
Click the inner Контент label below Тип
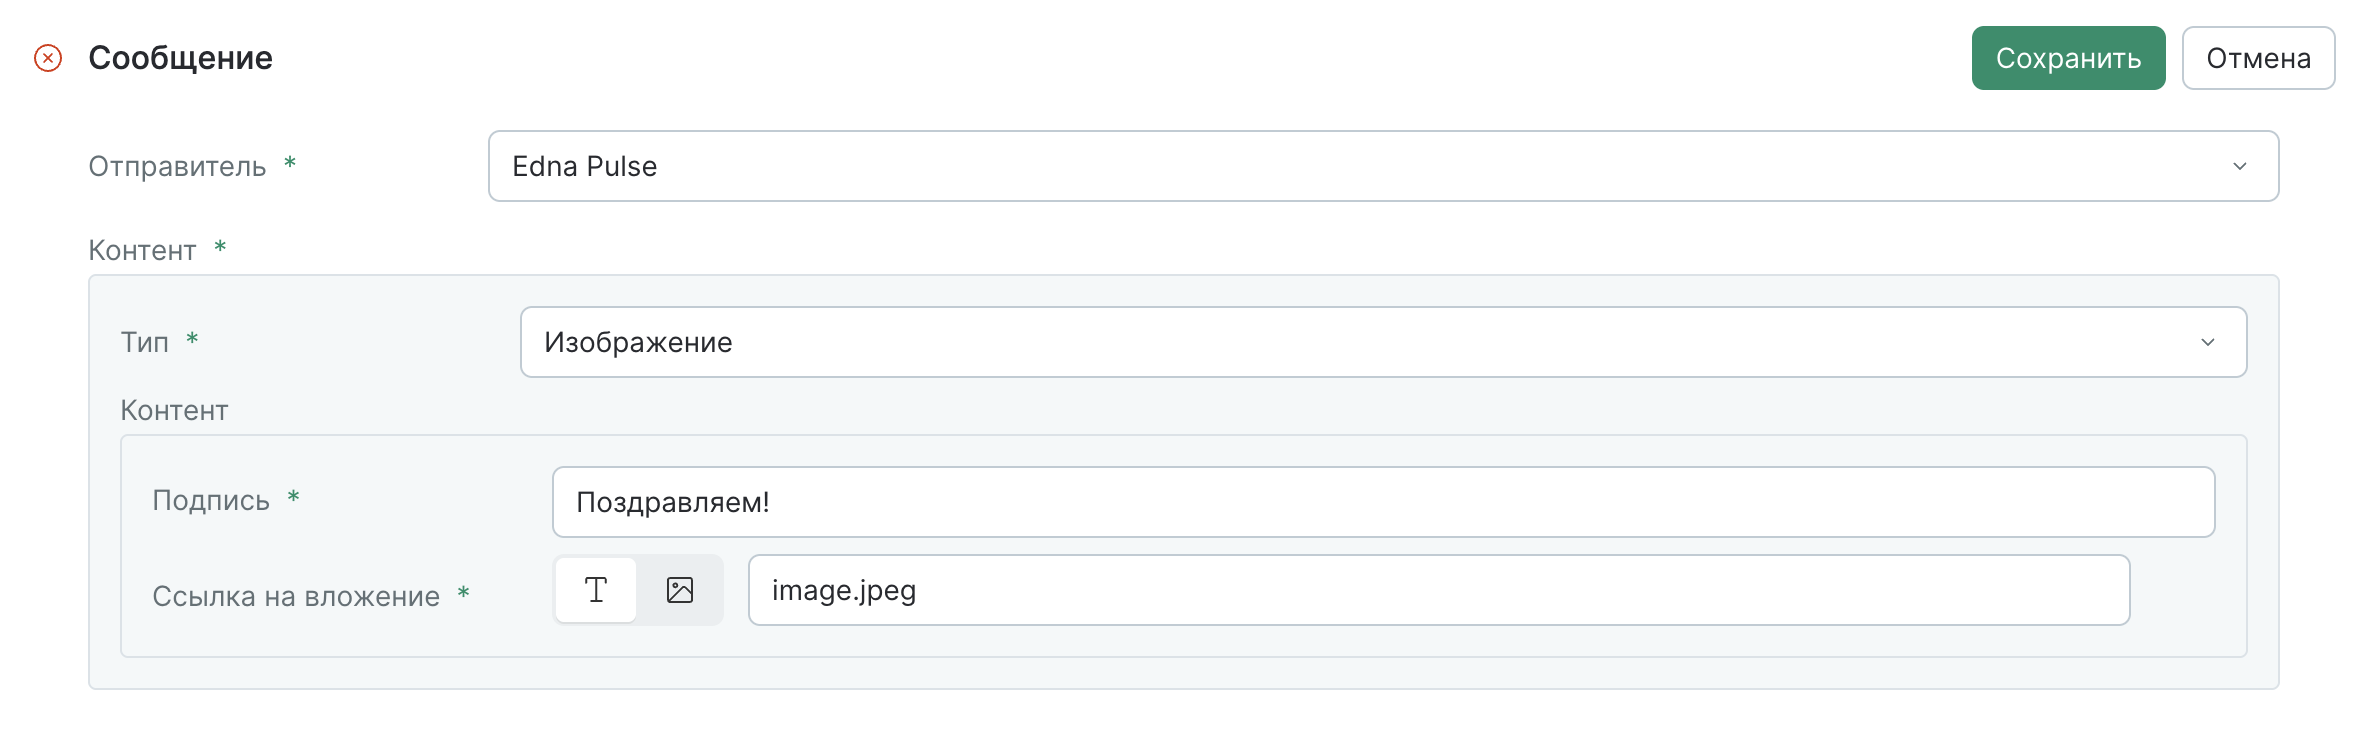(x=174, y=410)
